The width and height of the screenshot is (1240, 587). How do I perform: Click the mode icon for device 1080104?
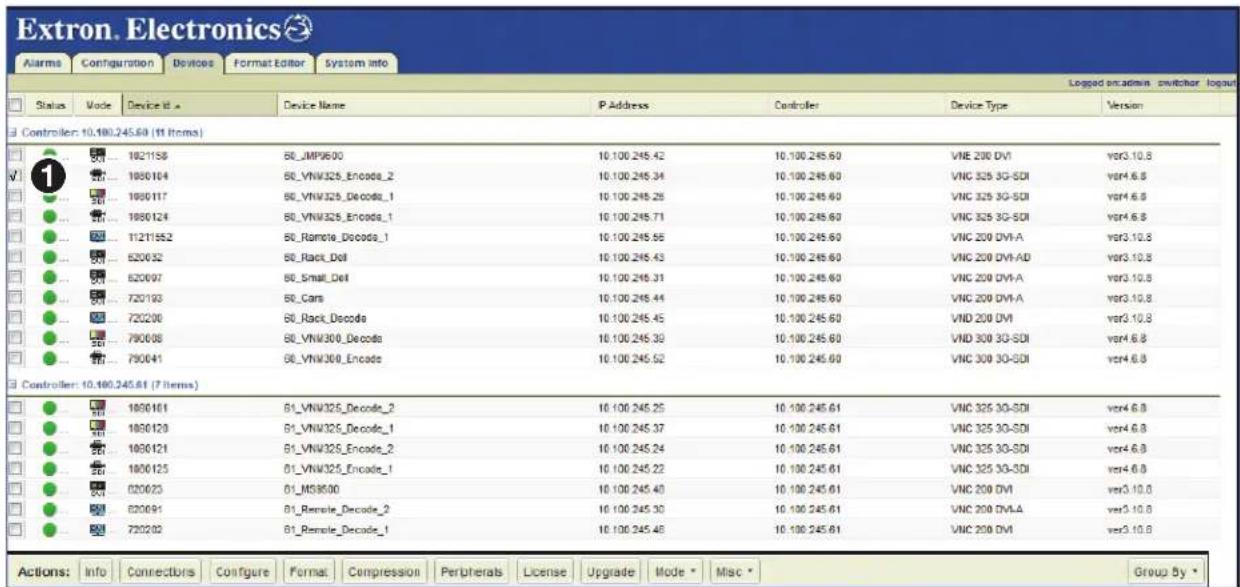[x=97, y=176]
